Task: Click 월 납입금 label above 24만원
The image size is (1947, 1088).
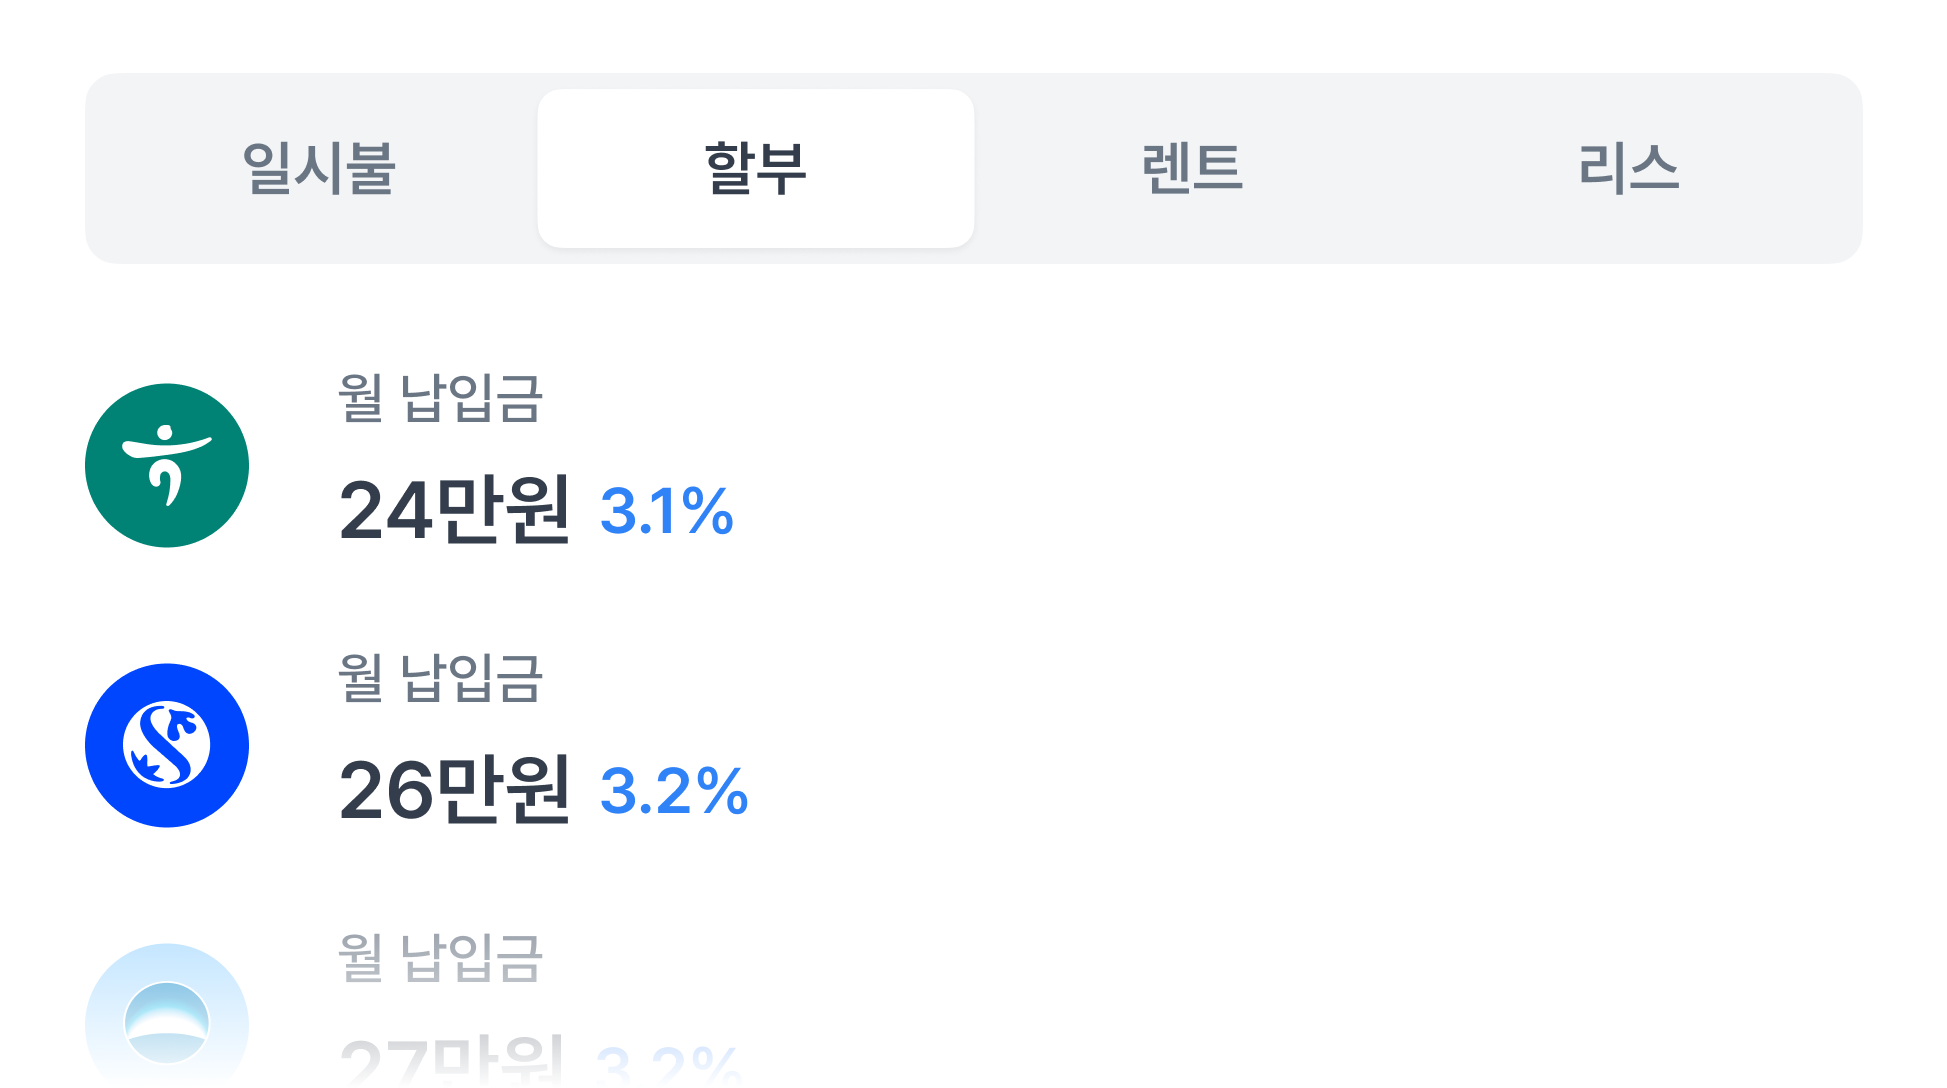Action: pyautogui.click(x=440, y=398)
